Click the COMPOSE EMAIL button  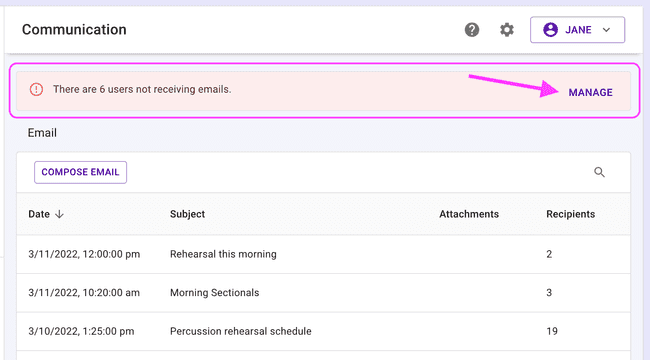[x=80, y=172]
